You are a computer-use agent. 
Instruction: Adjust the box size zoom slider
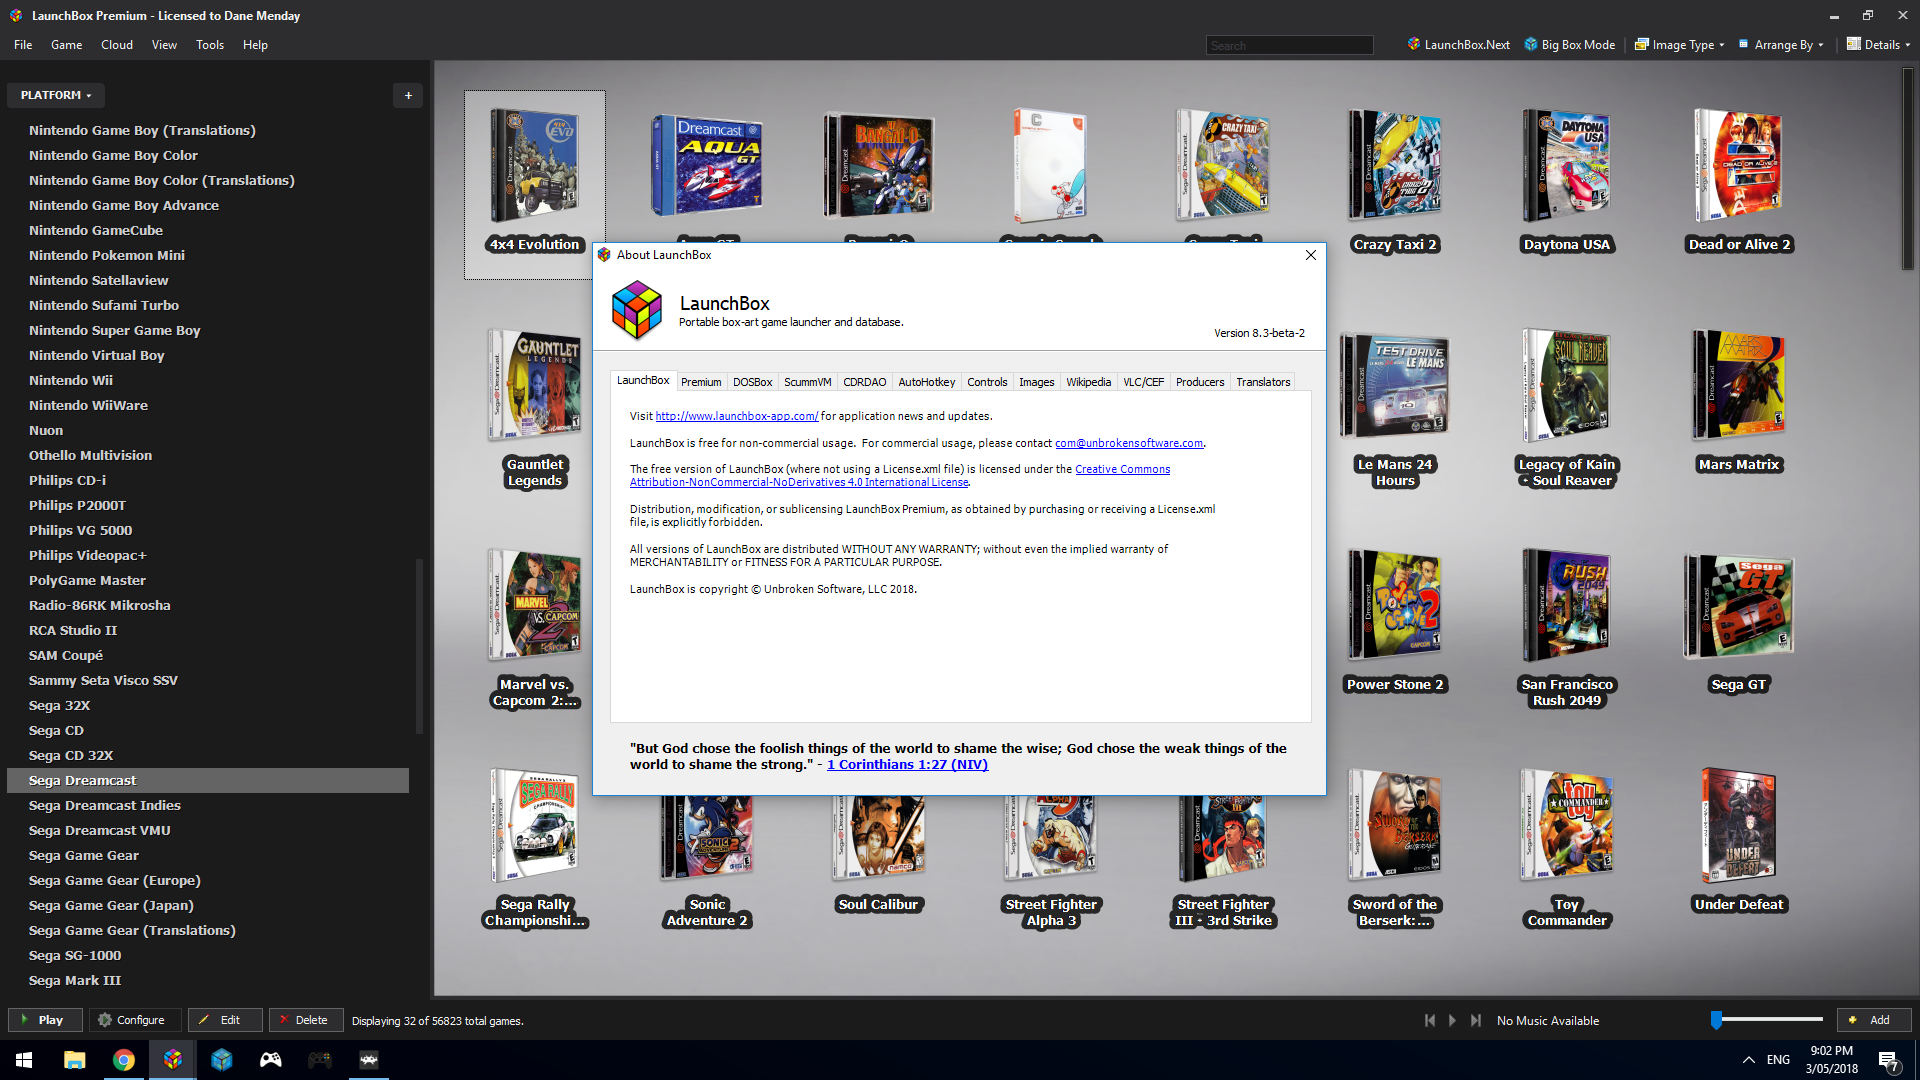(x=1767, y=1020)
